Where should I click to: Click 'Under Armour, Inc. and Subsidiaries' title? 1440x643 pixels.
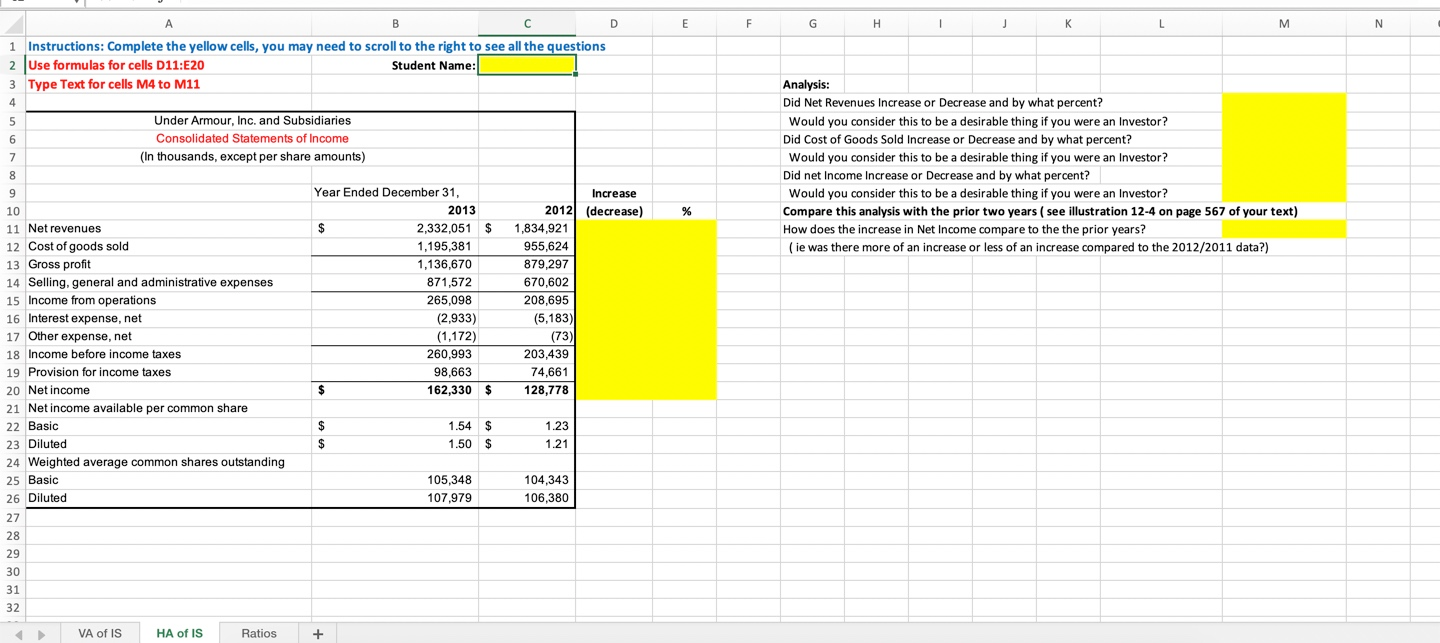(252, 120)
